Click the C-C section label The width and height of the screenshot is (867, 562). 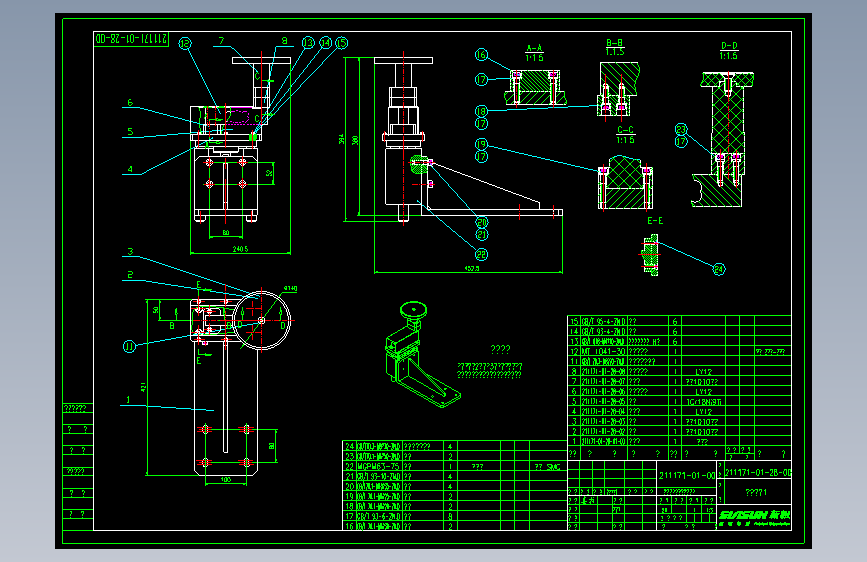pyautogui.click(x=625, y=134)
